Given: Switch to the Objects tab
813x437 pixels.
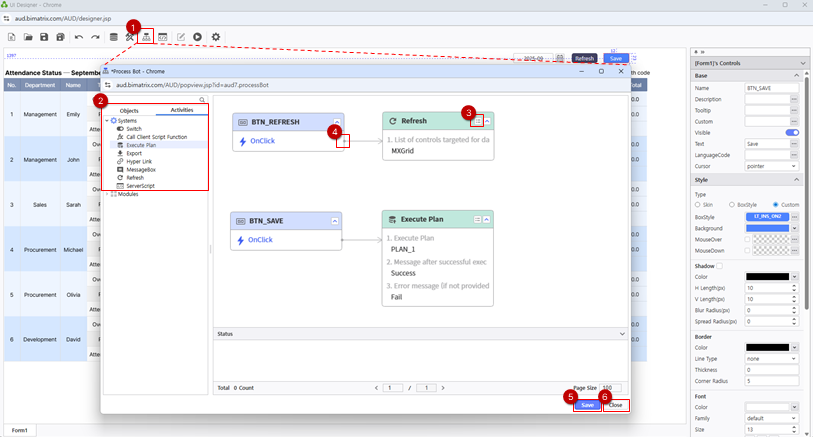Looking at the screenshot, I should click(x=129, y=110).
